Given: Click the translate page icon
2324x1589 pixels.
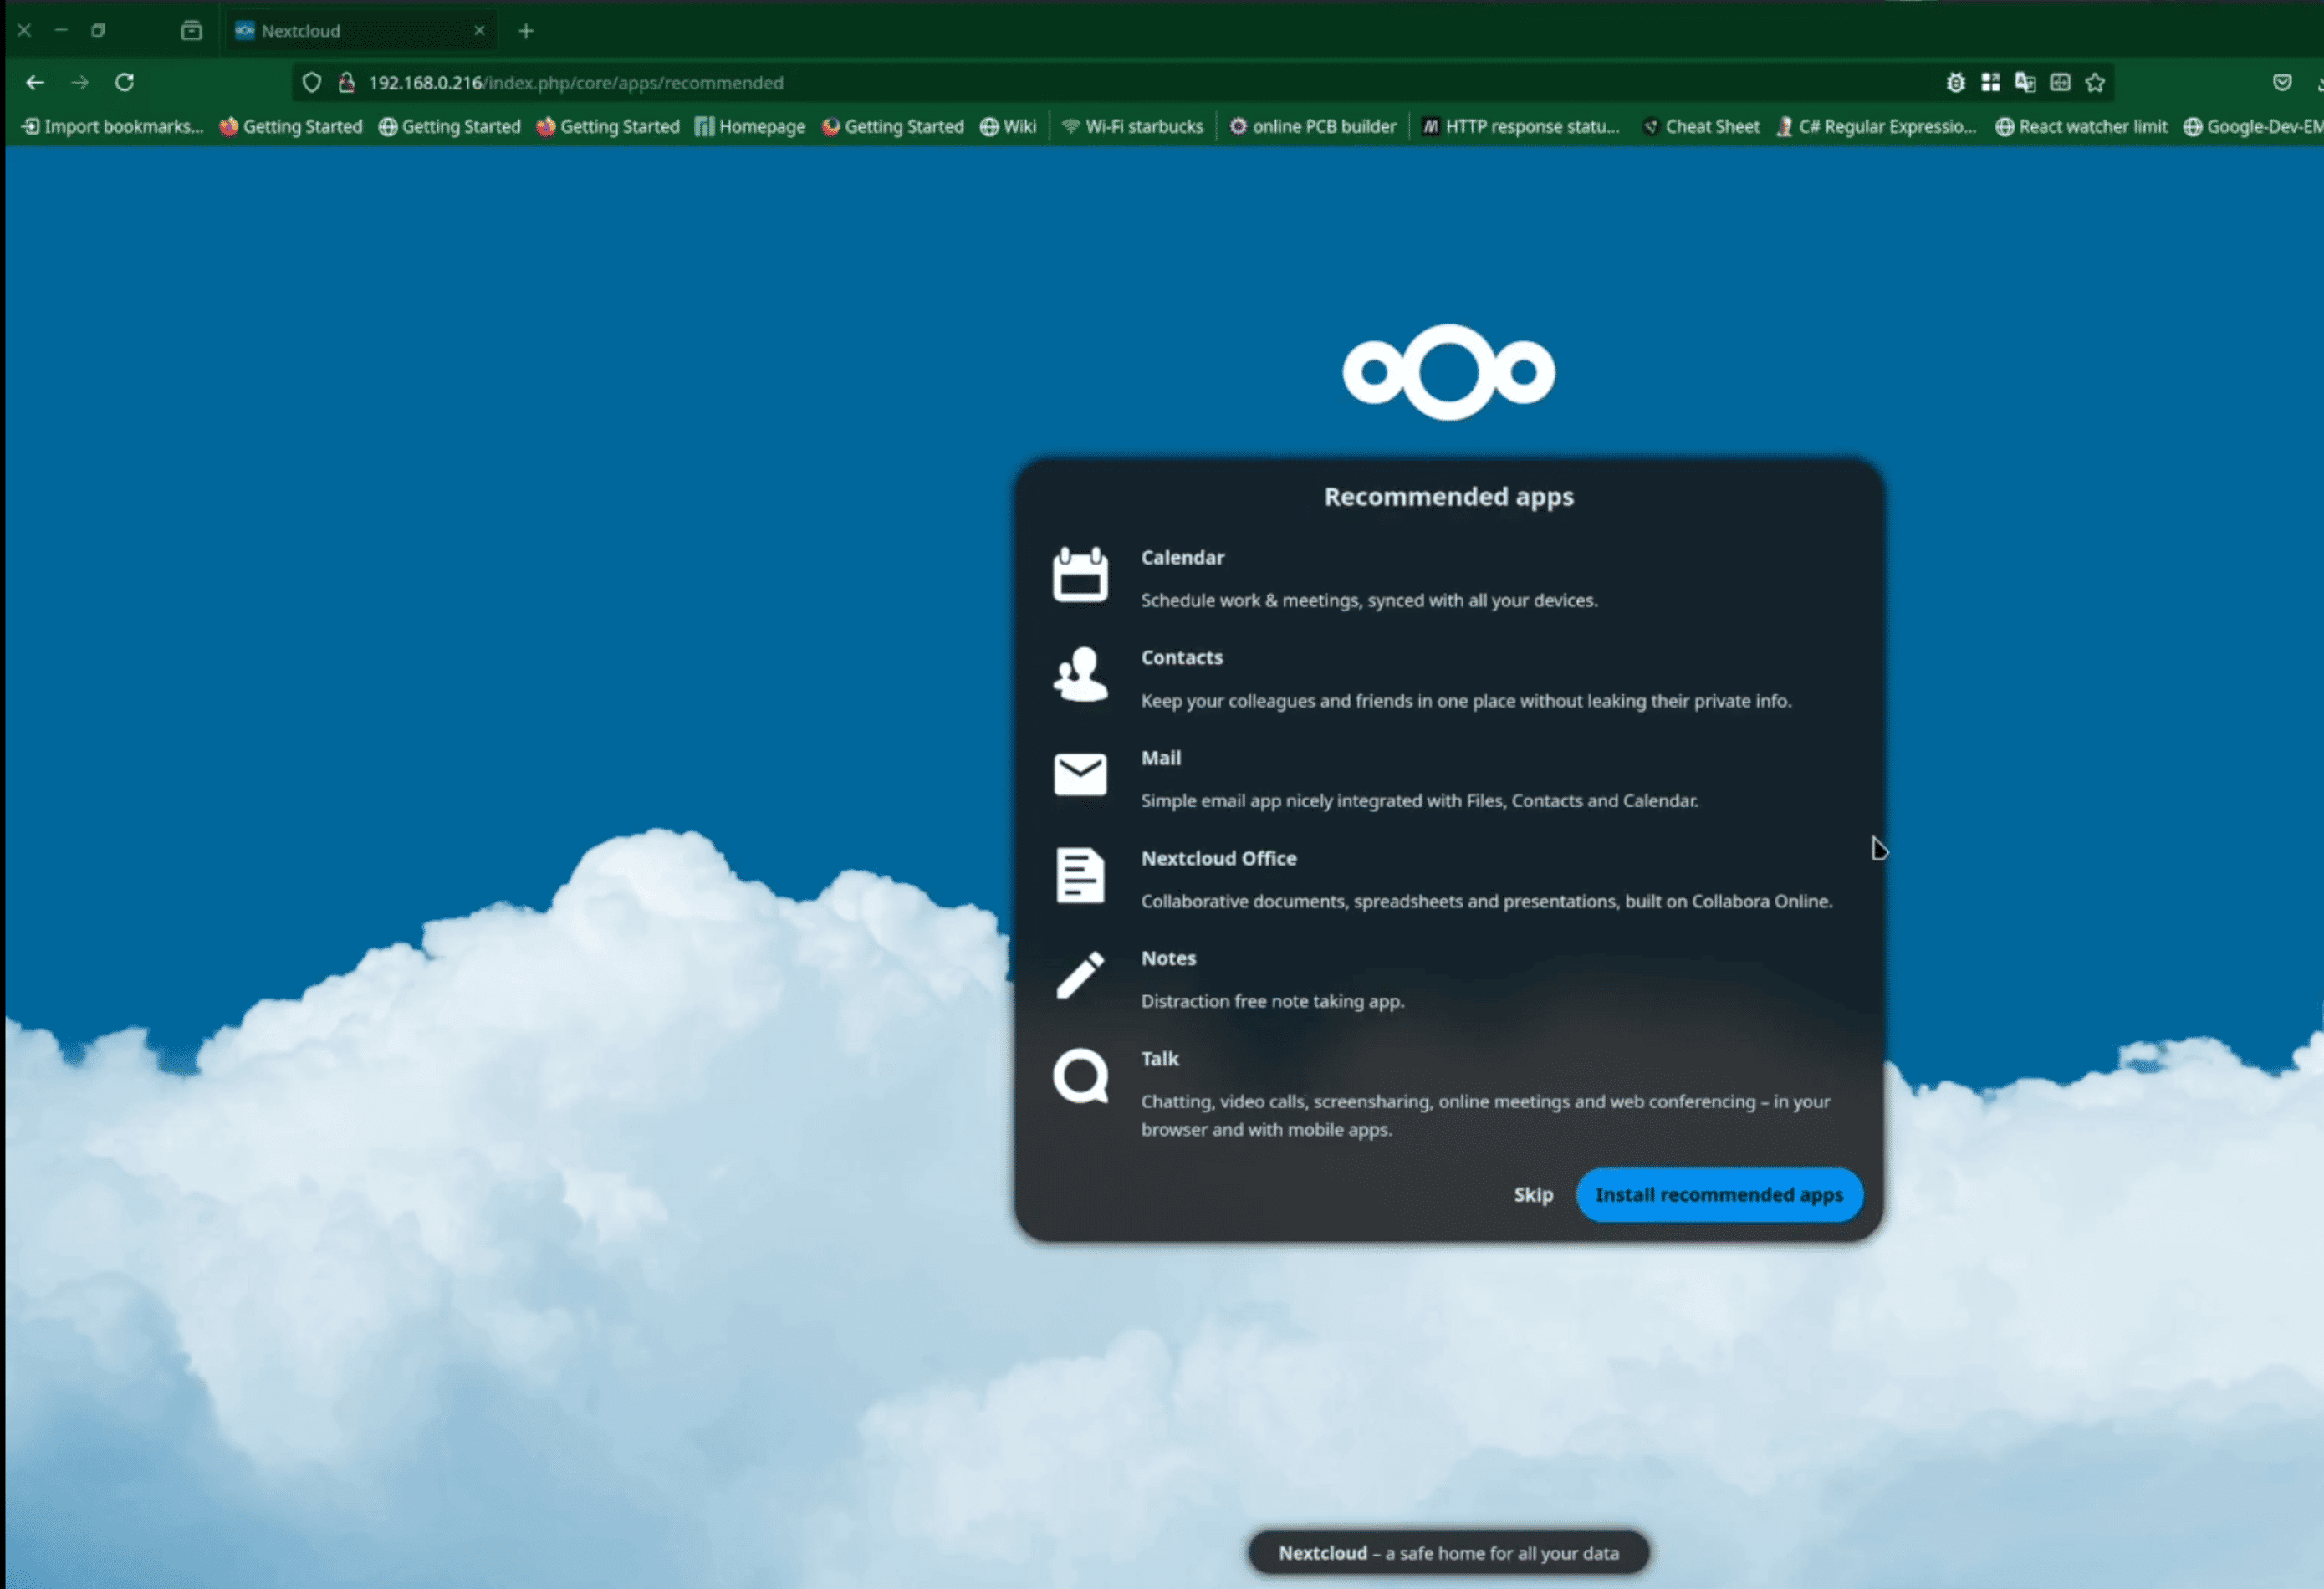Looking at the screenshot, I should 2025,83.
